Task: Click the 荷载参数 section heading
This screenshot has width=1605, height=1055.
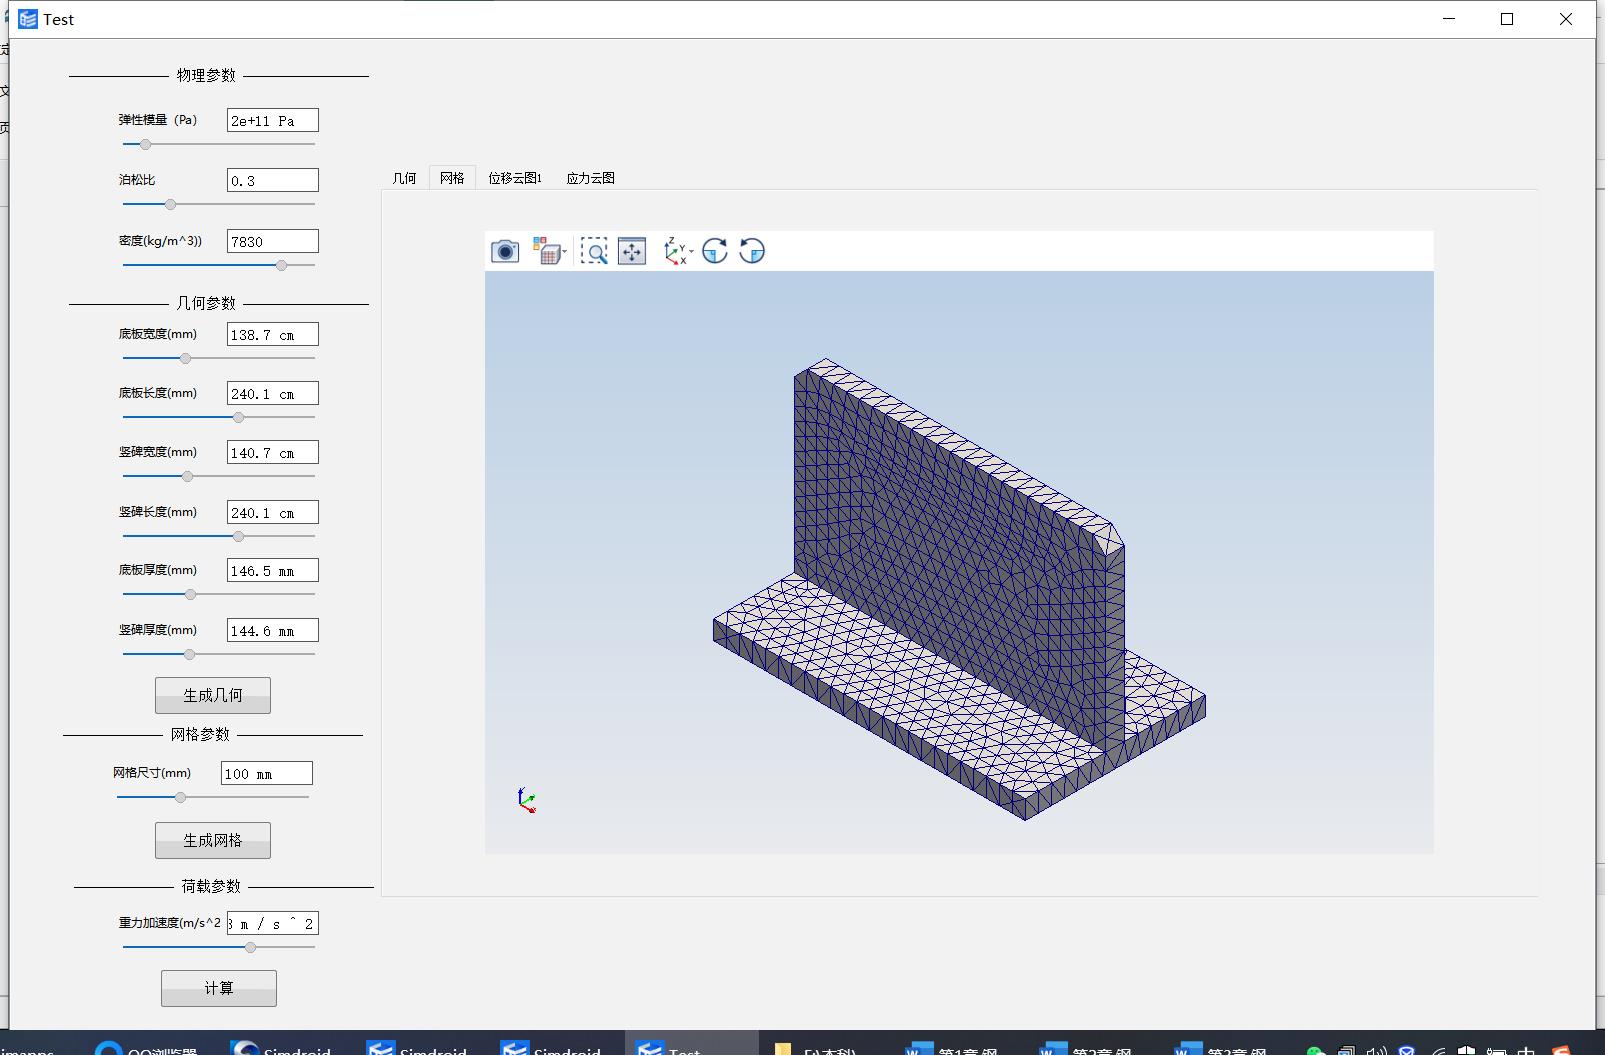Action: (x=211, y=886)
